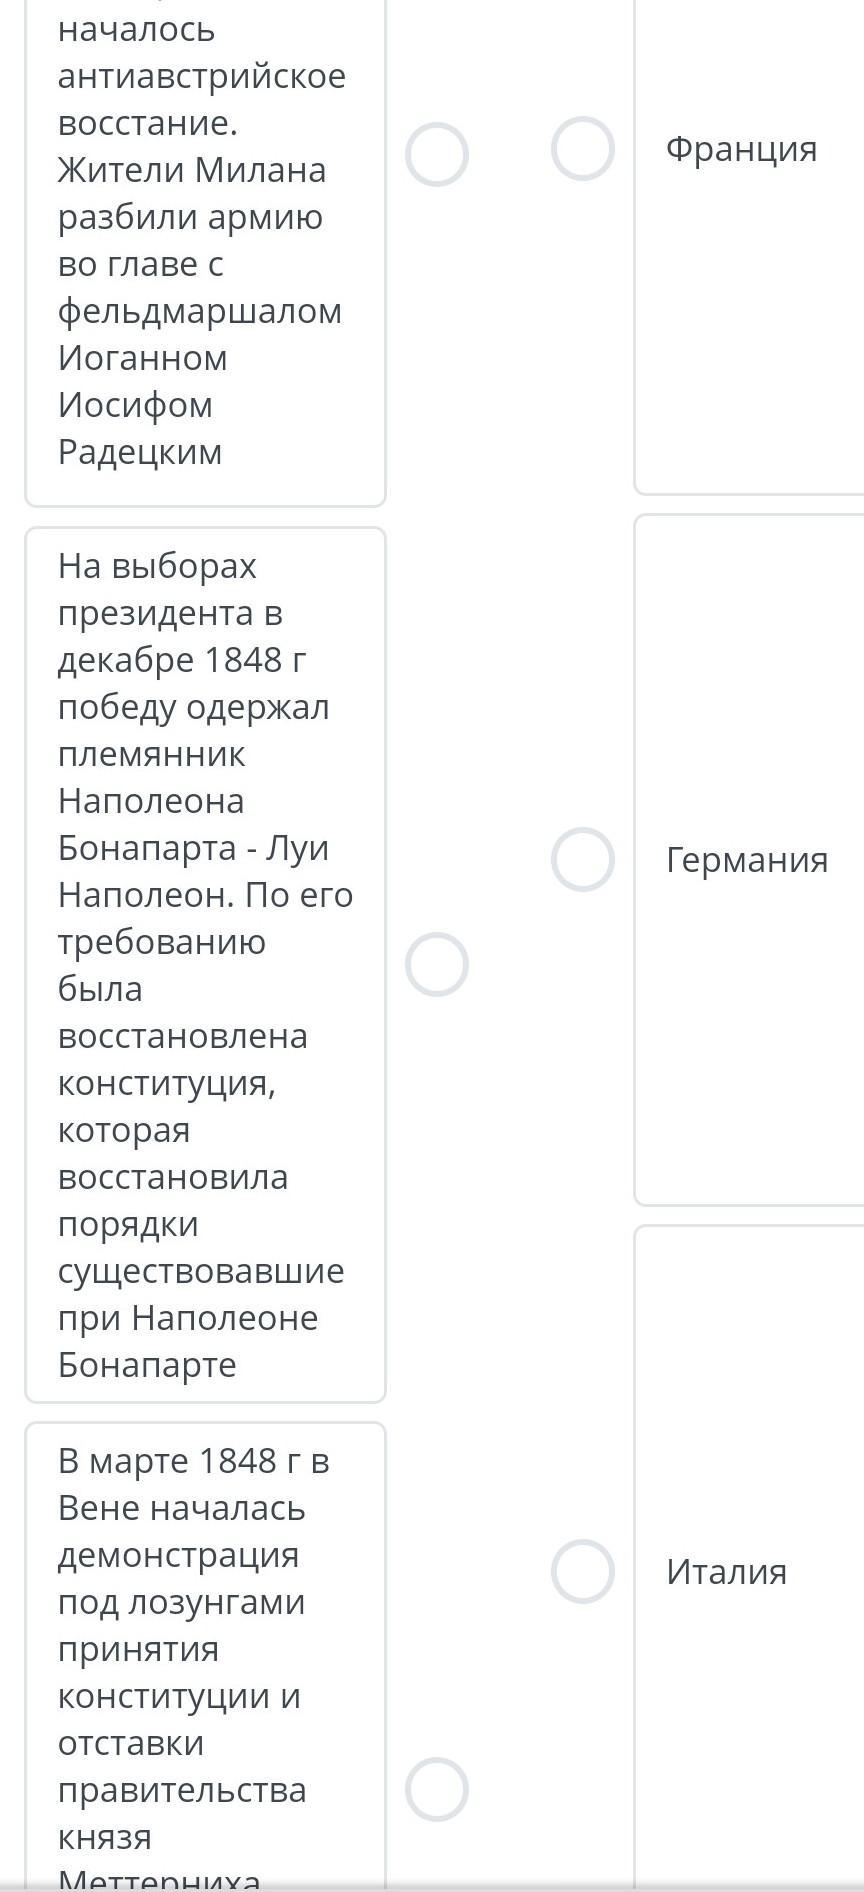Viewport: 864px width, 1892px height.
Task: Click the gray scrollbar line at screen bottom
Action: [x=432, y=1887]
